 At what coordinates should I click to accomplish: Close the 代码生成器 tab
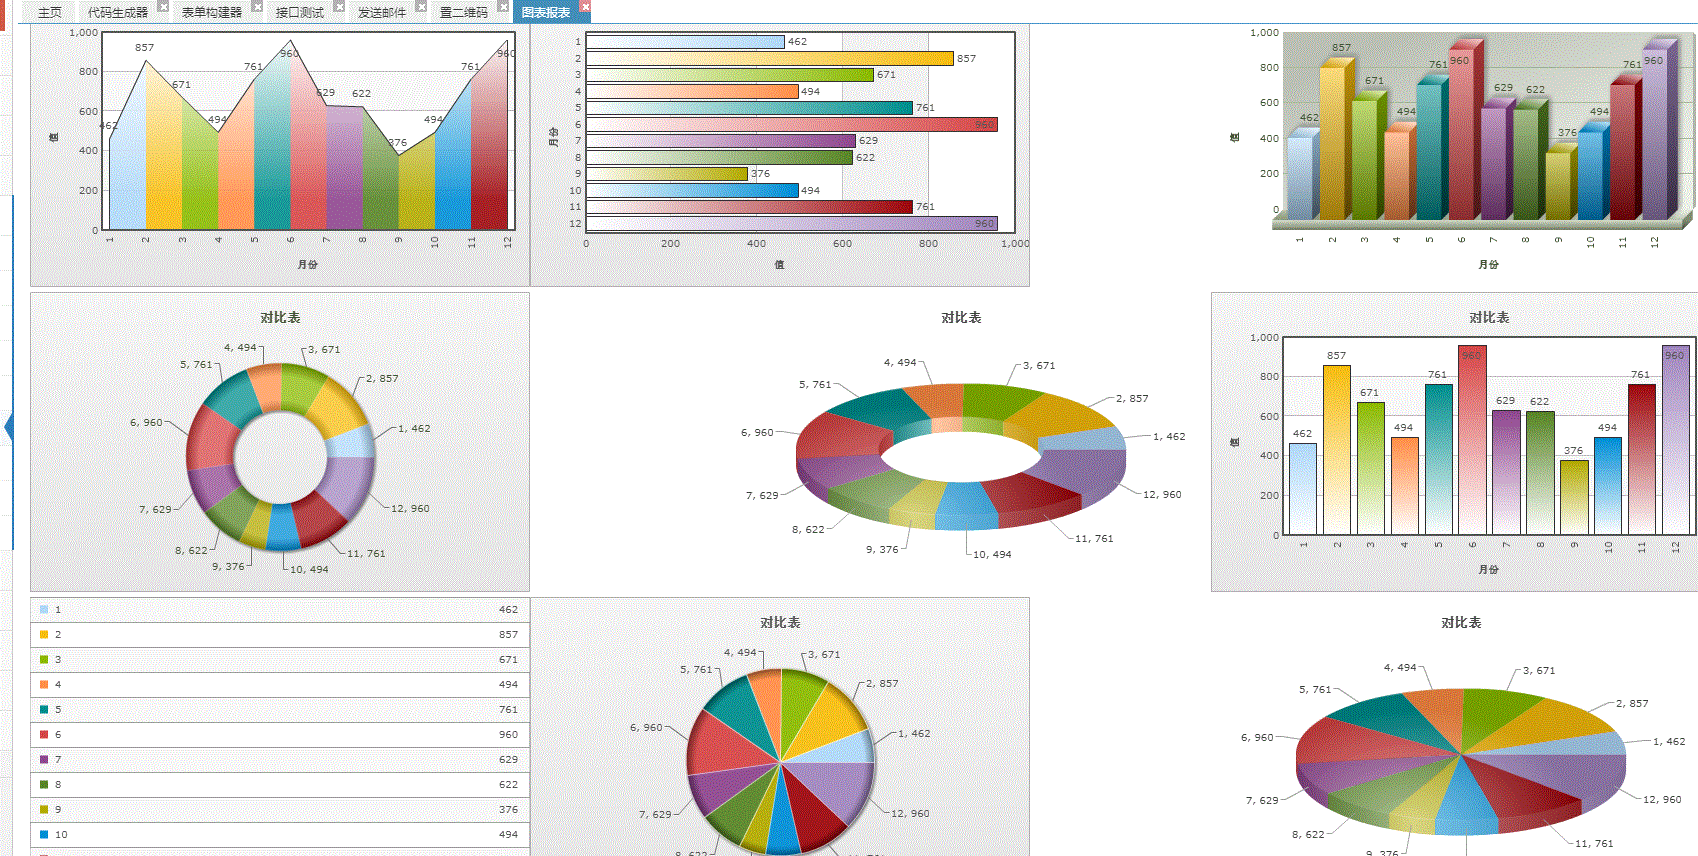(164, 7)
